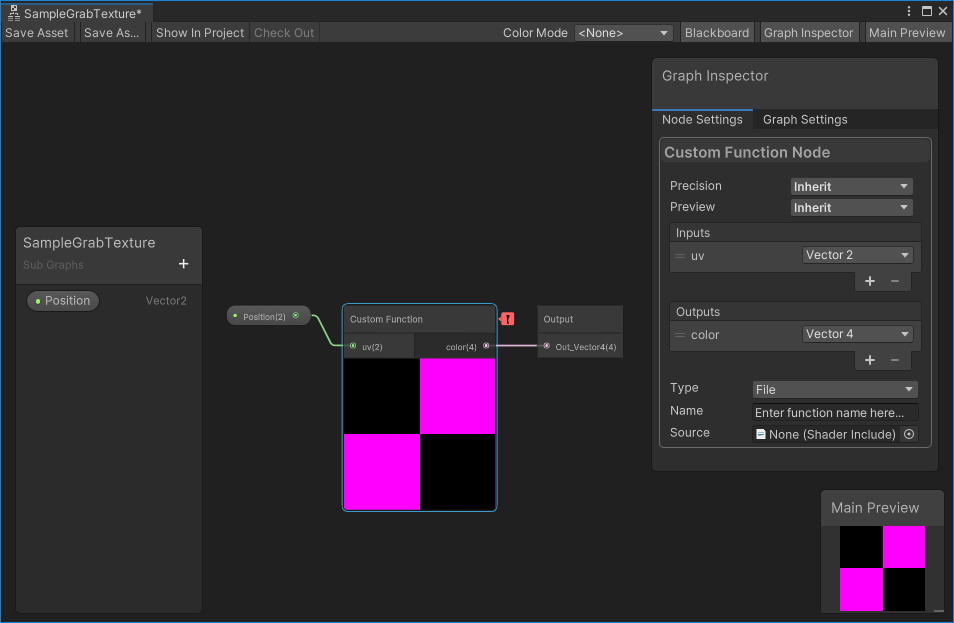954x623 pixels.
Task: Switch to the Node Settings tab
Action: pos(702,120)
